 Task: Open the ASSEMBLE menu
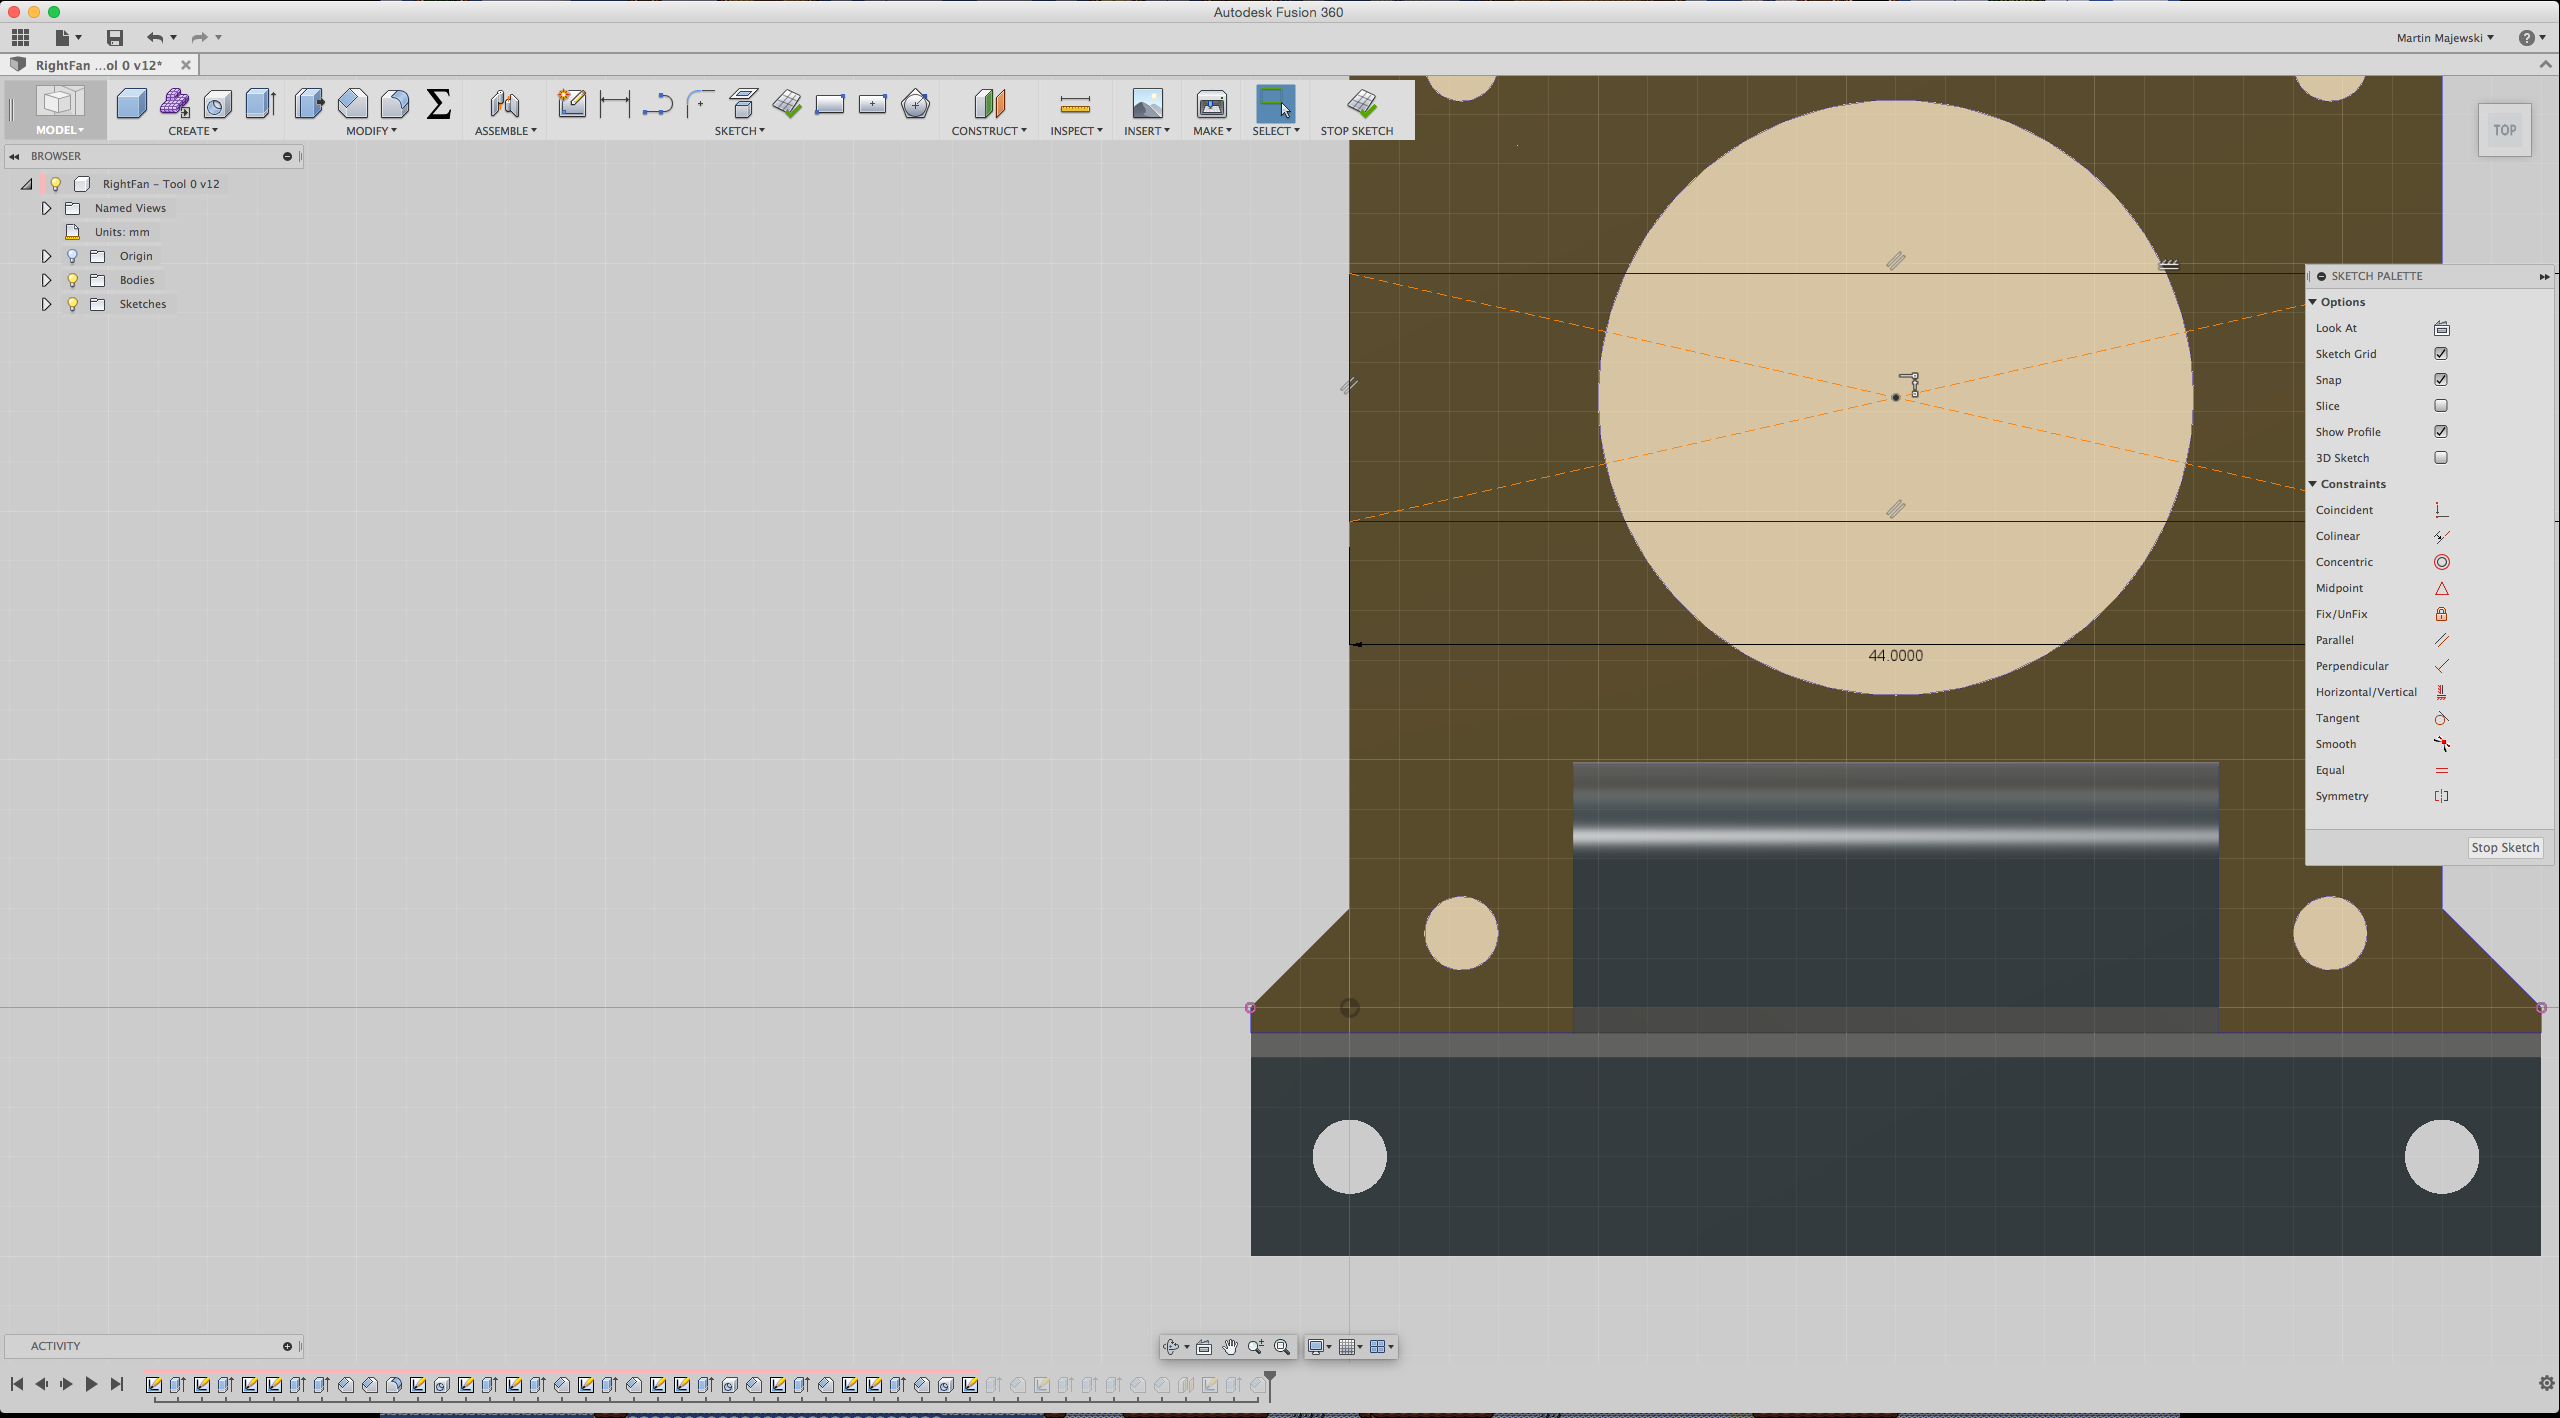(x=505, y=131)
